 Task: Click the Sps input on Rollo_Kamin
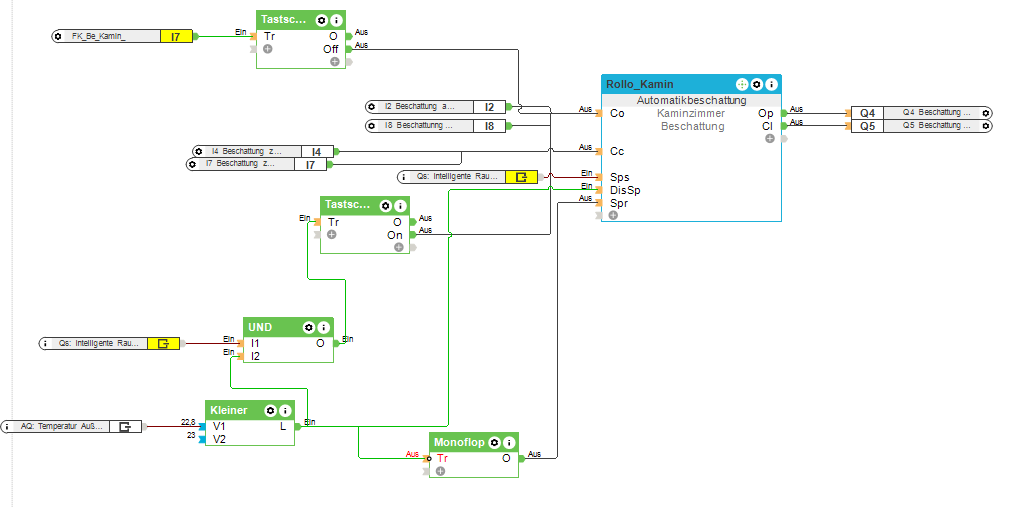pos(620,177)
